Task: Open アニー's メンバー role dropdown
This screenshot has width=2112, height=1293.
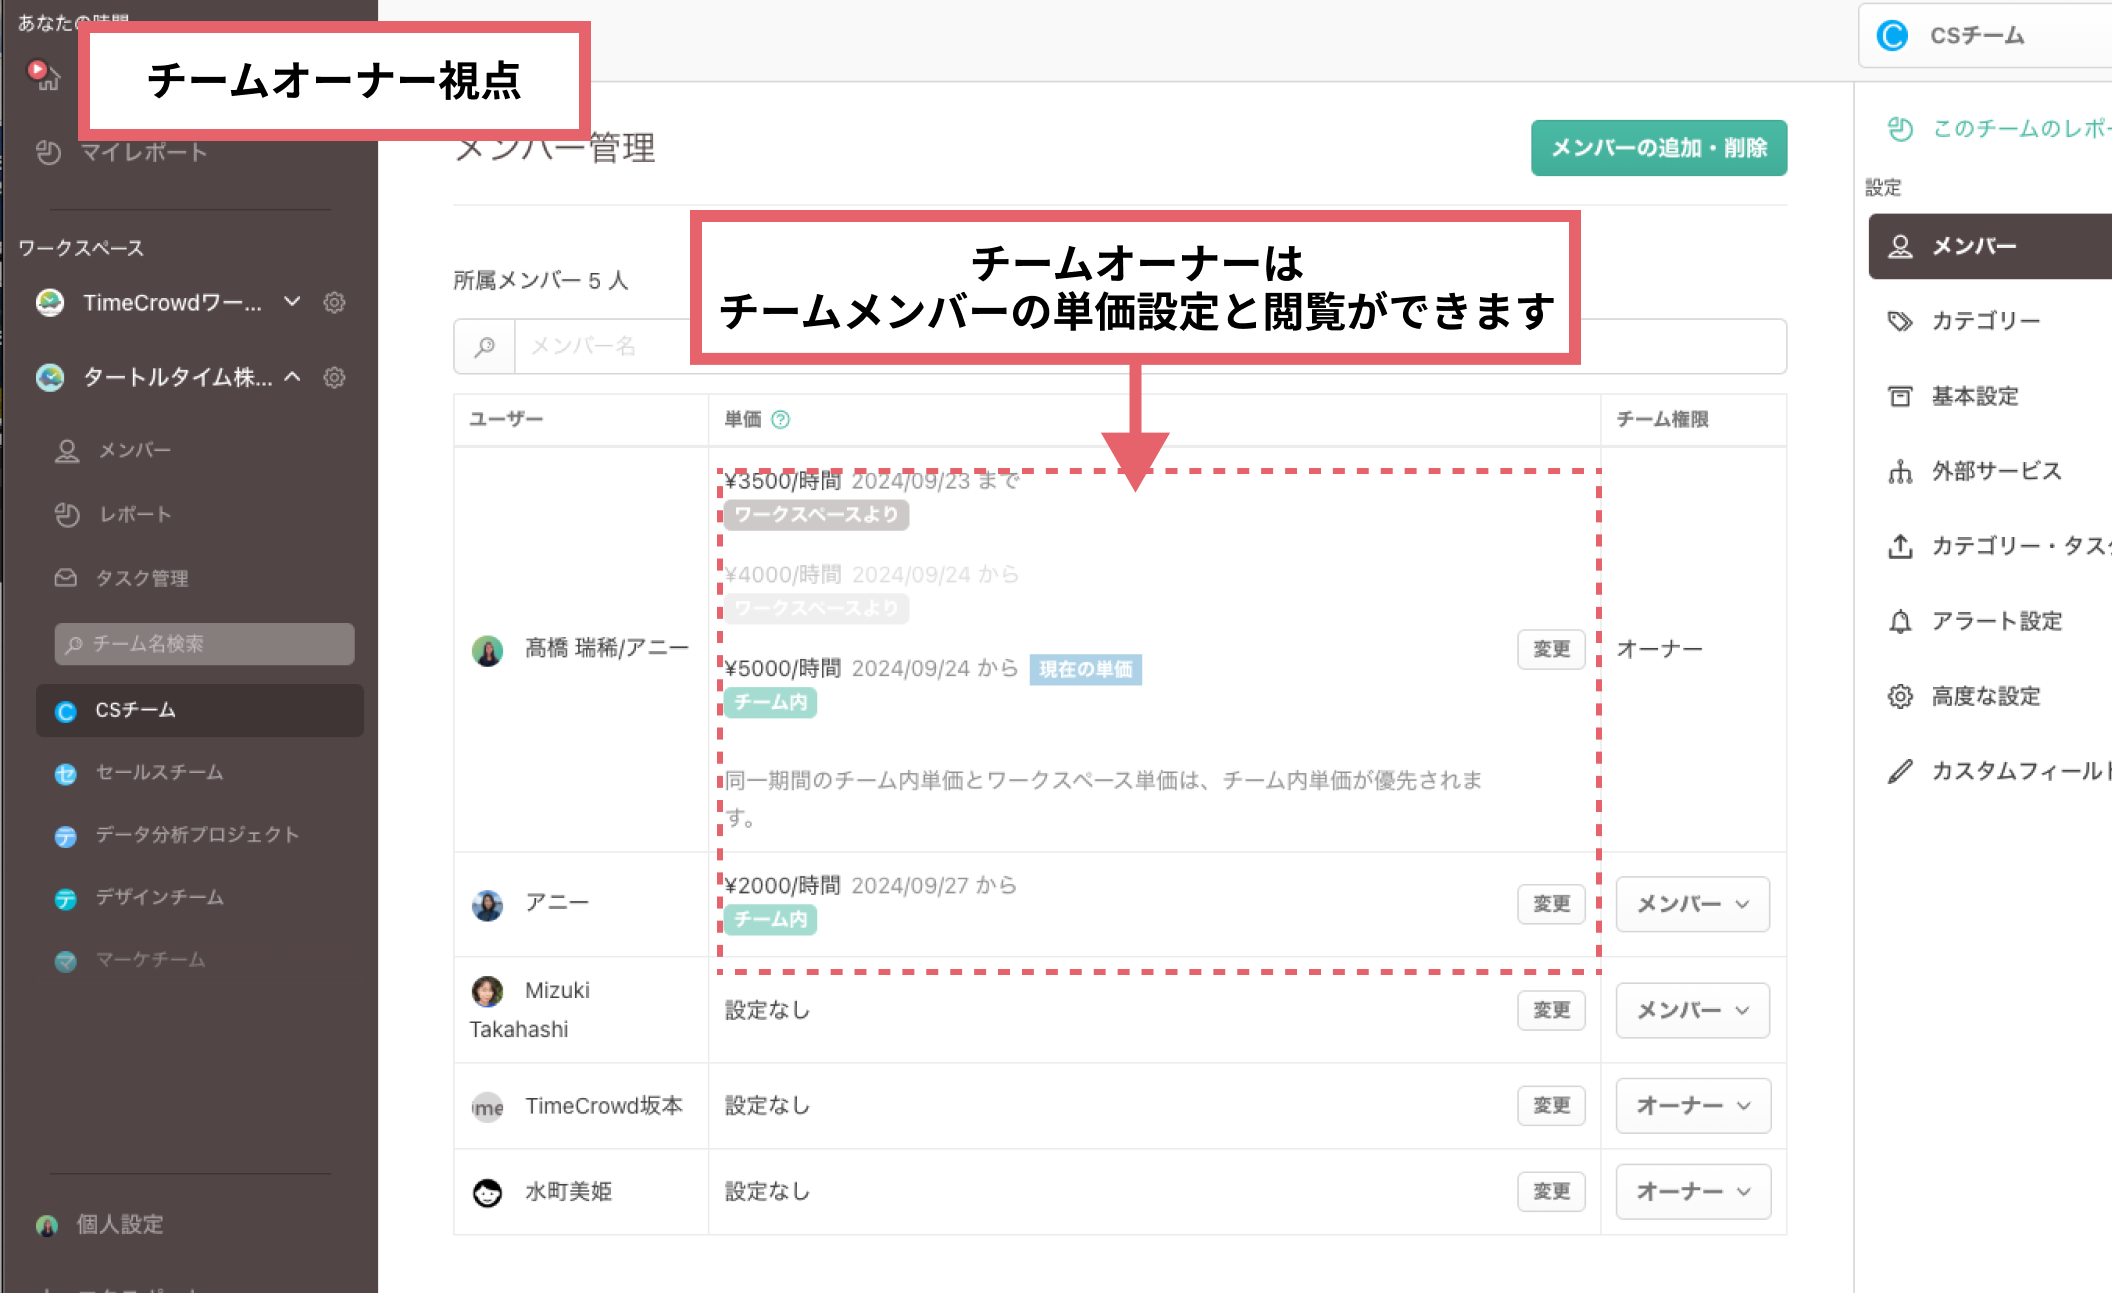Action: [x=1692, y=904]
